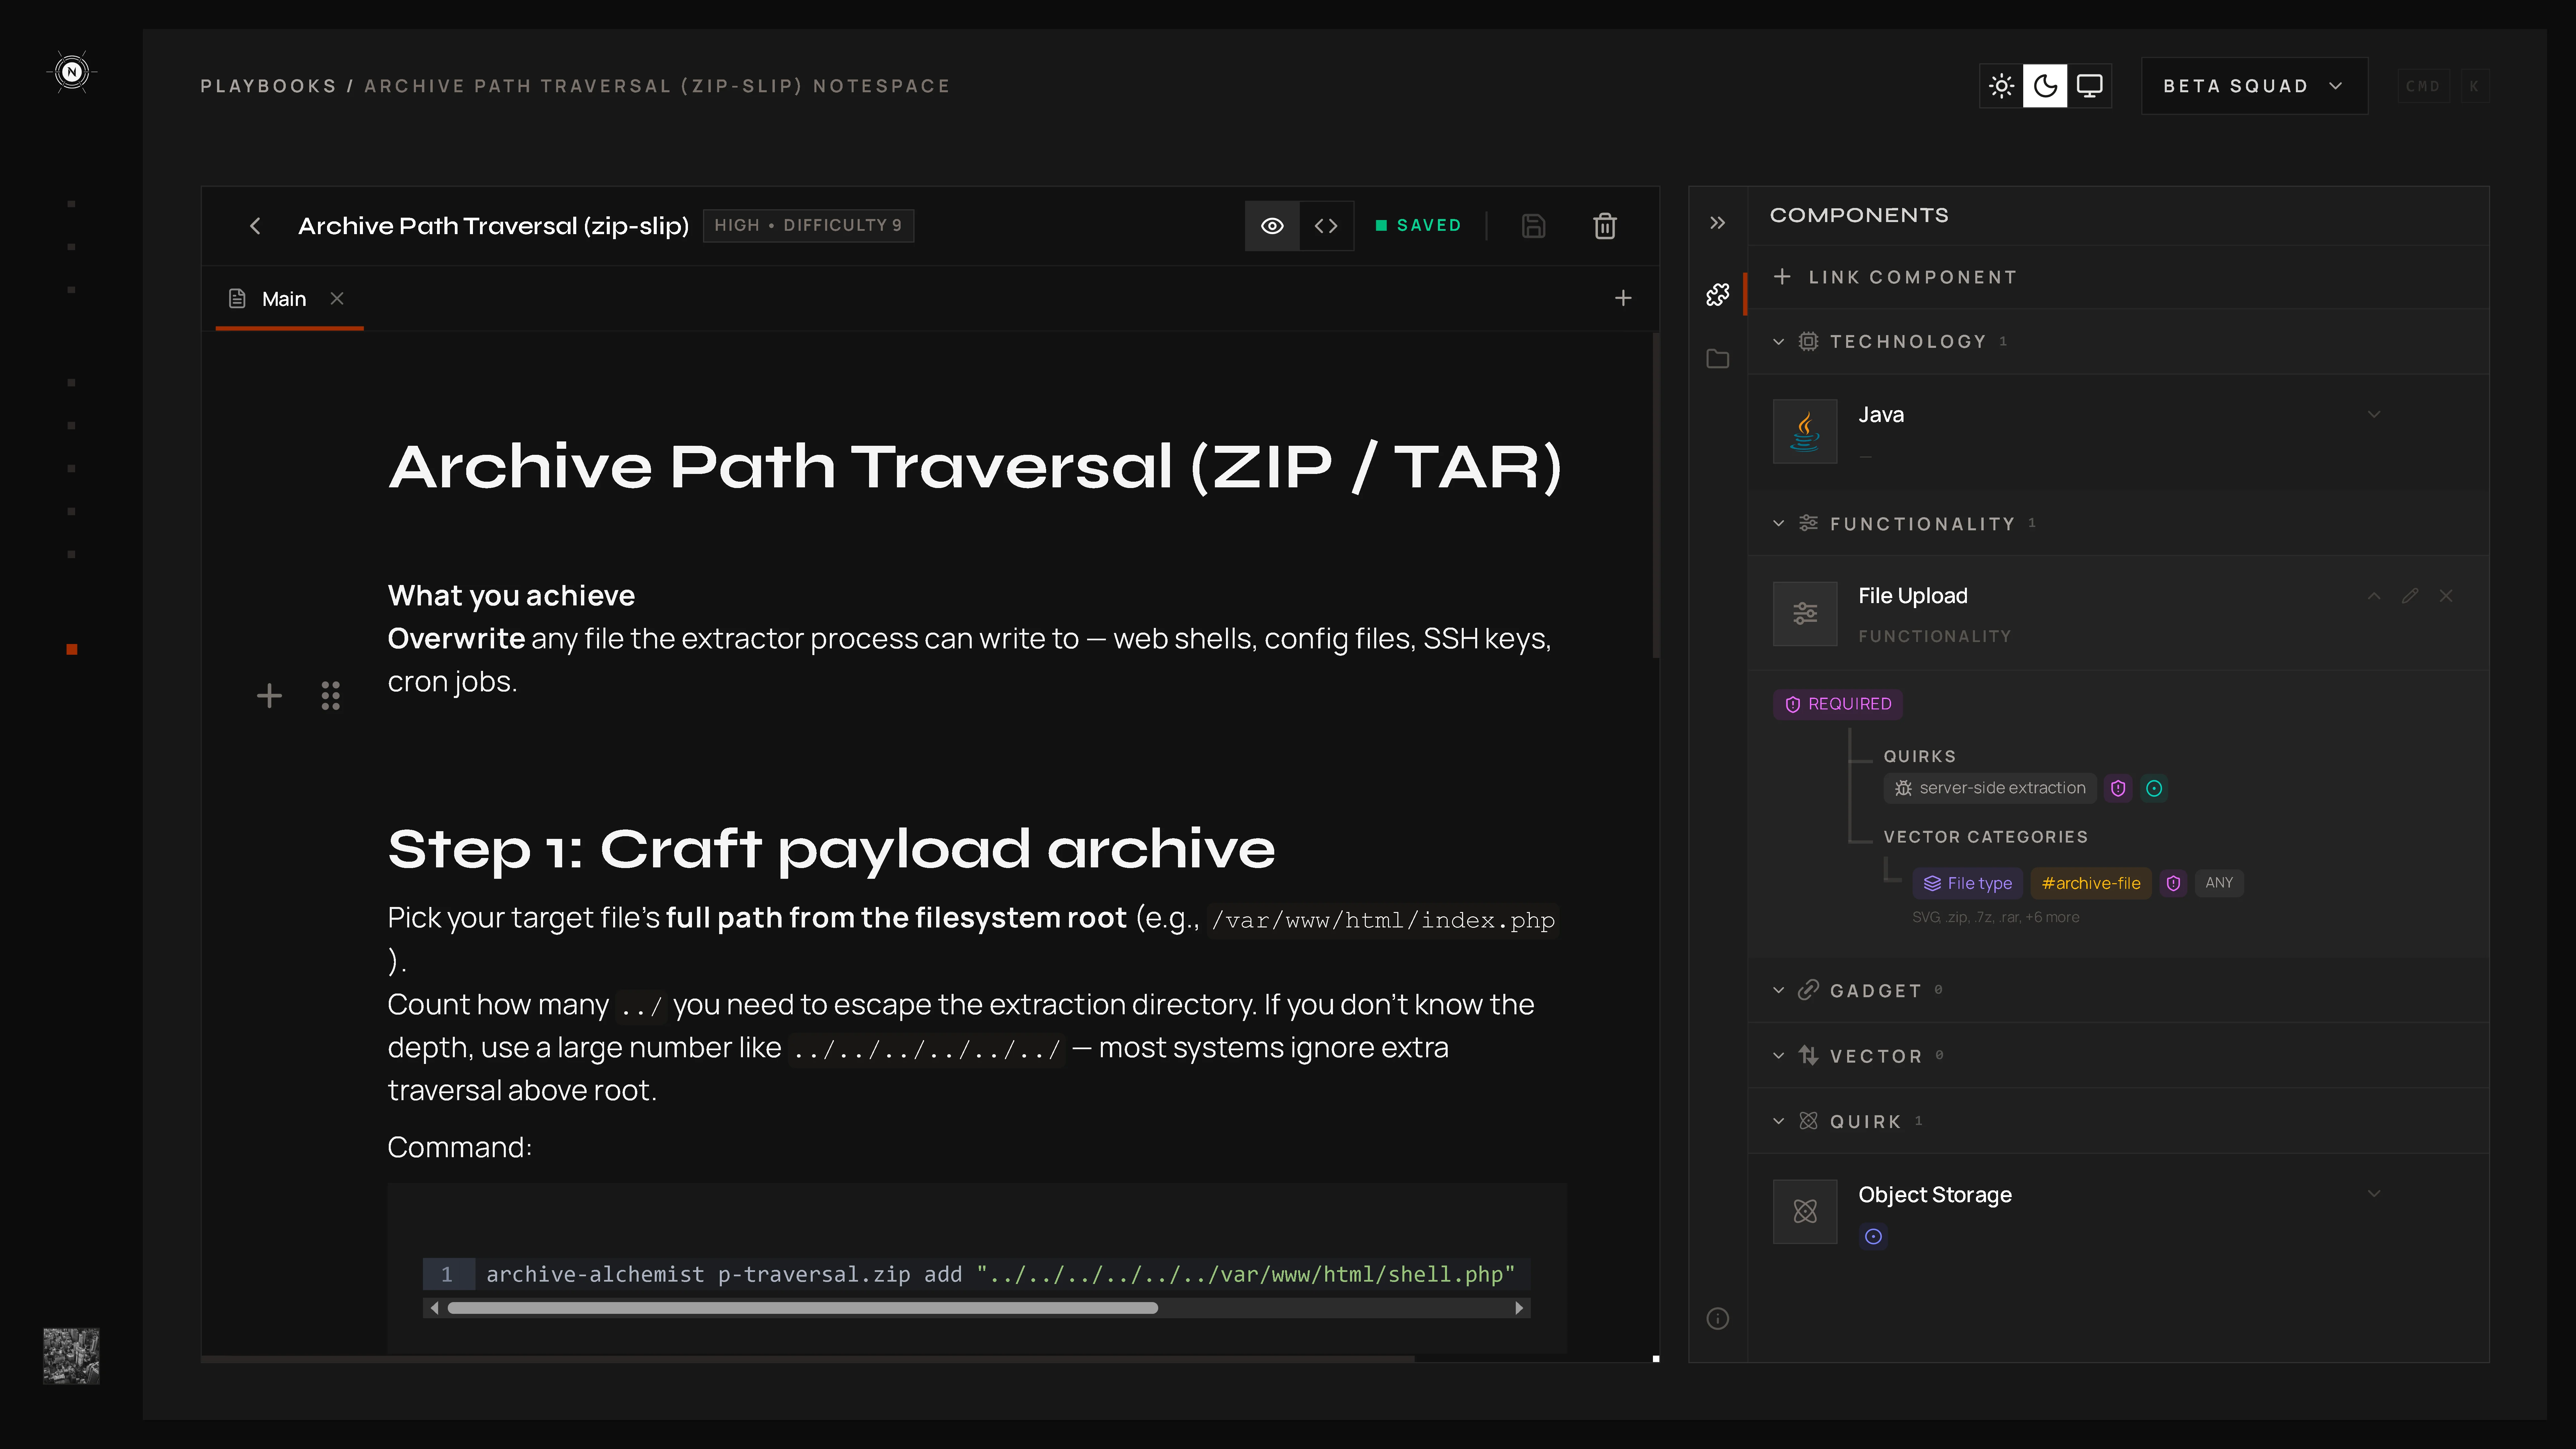Click the Java logo thumbnail
The width and height of the screenshot is (2576, 1449).
(x=1805, y=431)
